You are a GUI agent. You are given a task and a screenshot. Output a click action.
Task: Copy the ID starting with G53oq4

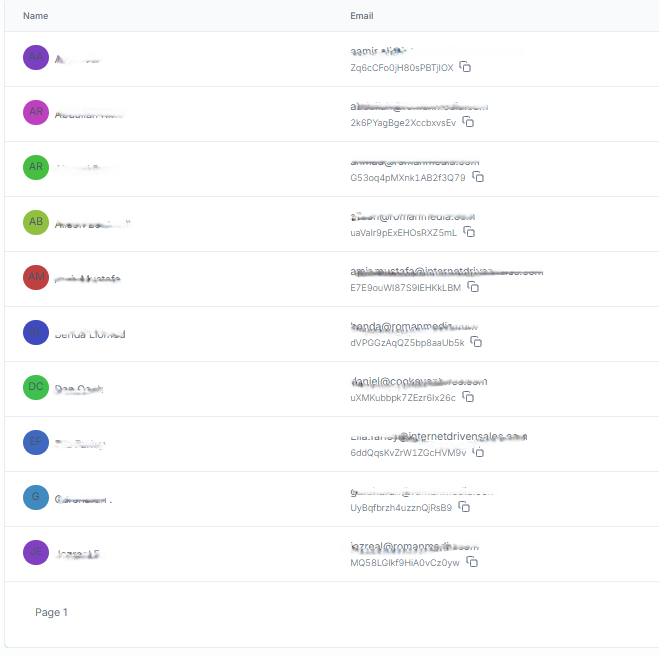pyautogui.click(x=478, y=178)
